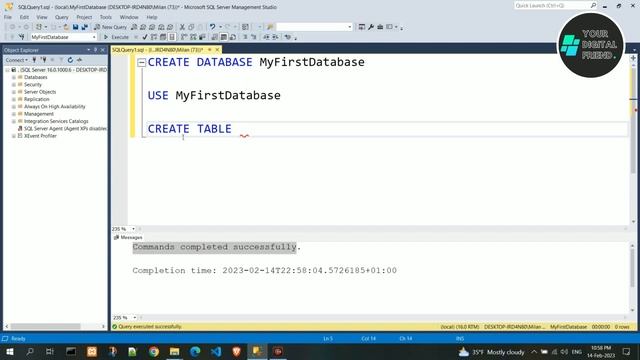Click the Open File folder icon

tap(66, 27)
